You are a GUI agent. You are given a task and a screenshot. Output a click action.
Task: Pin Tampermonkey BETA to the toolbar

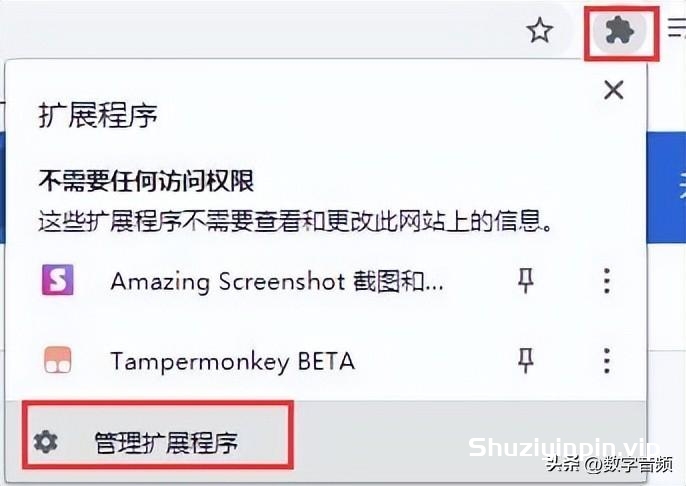click(525, 361)
